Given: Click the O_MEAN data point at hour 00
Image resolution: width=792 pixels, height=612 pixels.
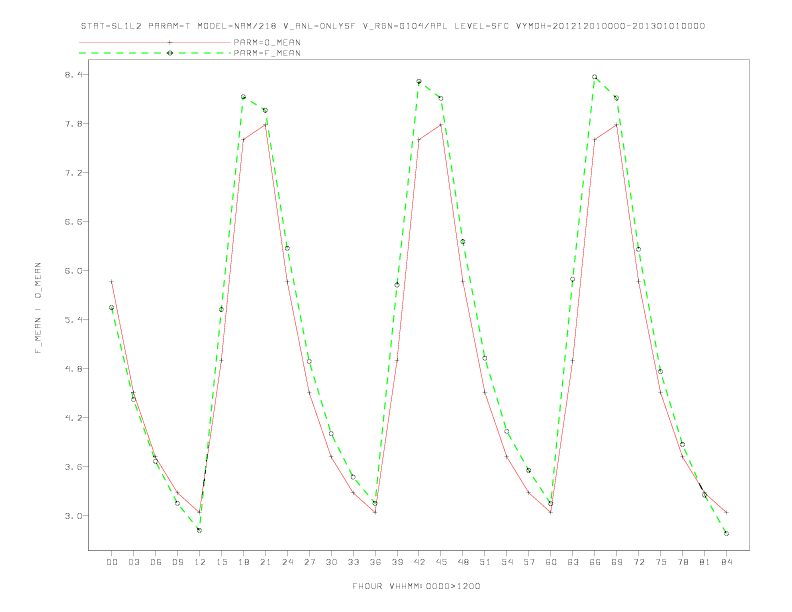Looking at the screenshot, I should [112, 282].
